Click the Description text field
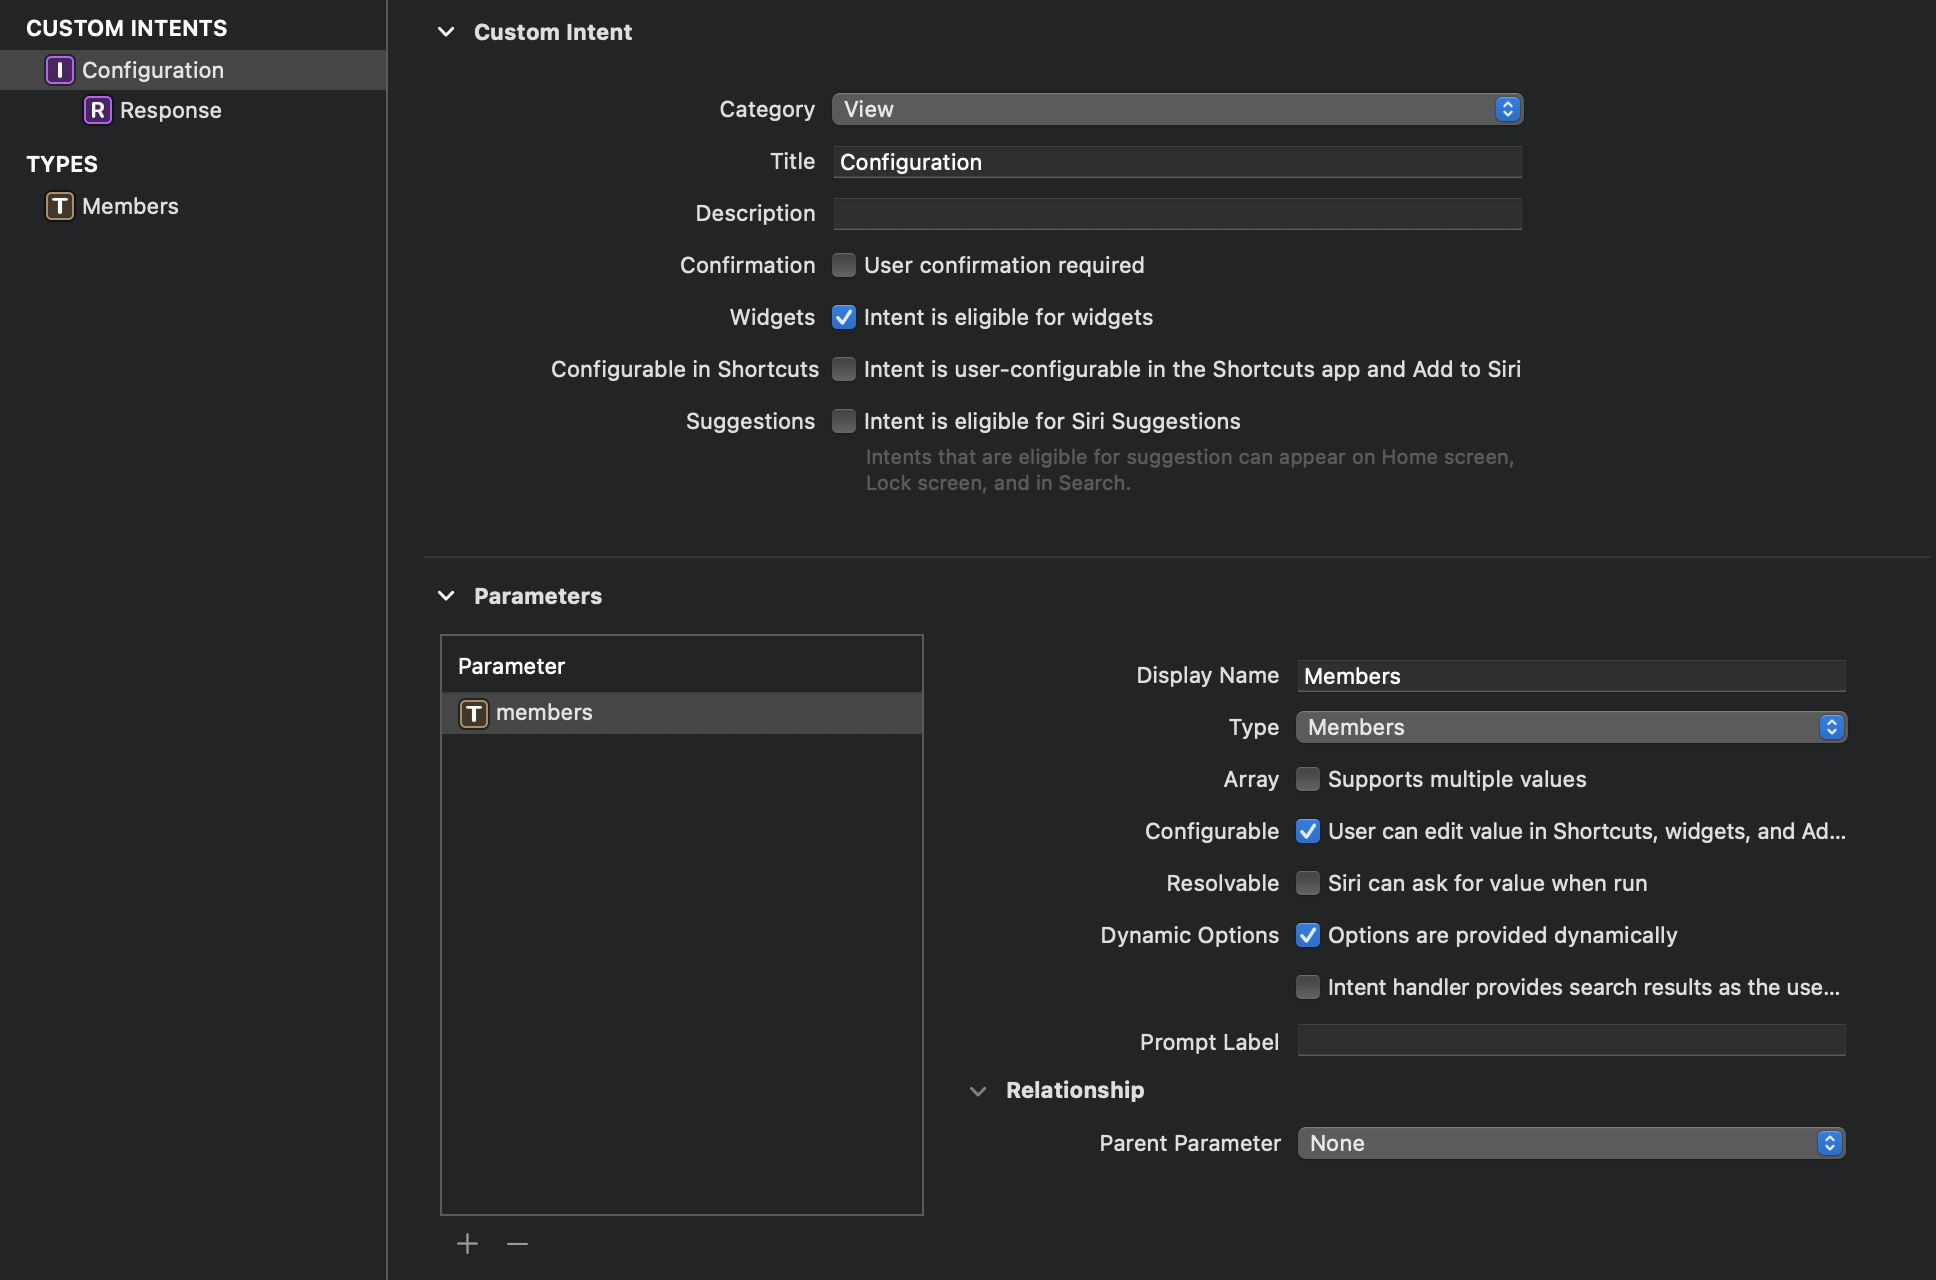 1177,213
